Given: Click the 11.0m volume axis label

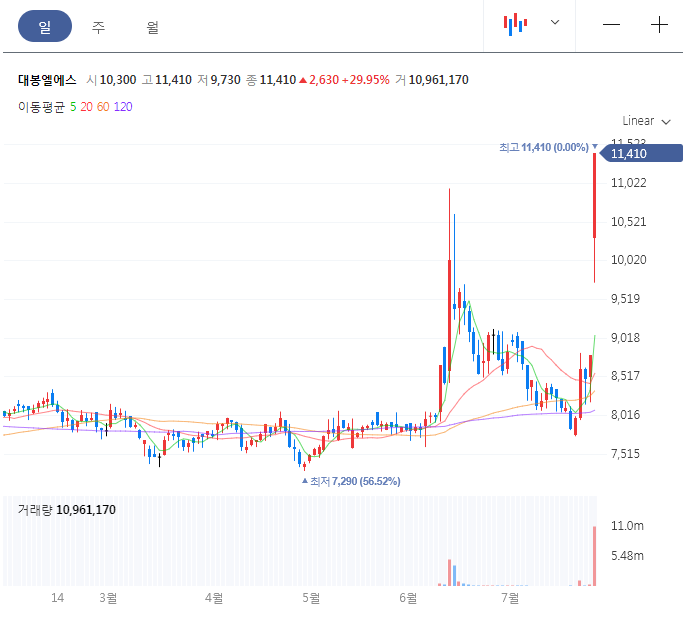Looking at the screenshot, I should (x=627, y=526).
